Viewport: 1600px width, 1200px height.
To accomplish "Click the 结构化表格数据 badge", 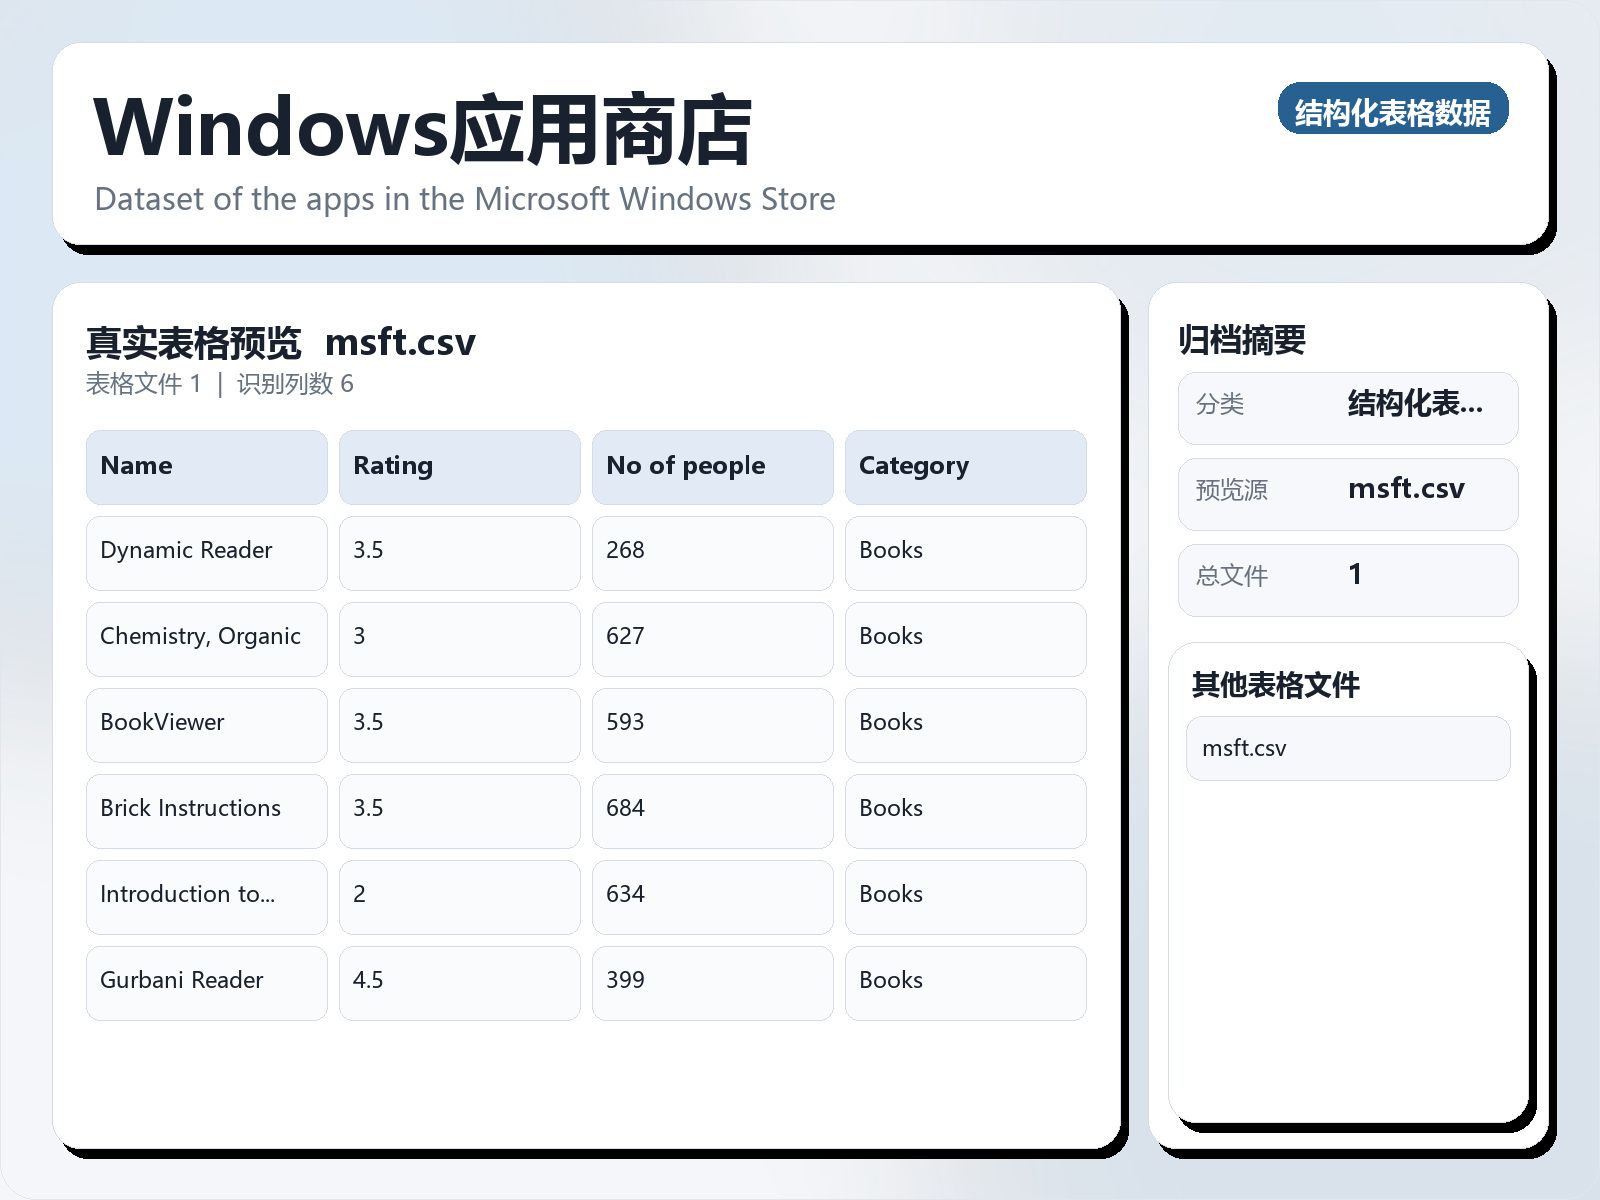I will tap(1393, 110).
